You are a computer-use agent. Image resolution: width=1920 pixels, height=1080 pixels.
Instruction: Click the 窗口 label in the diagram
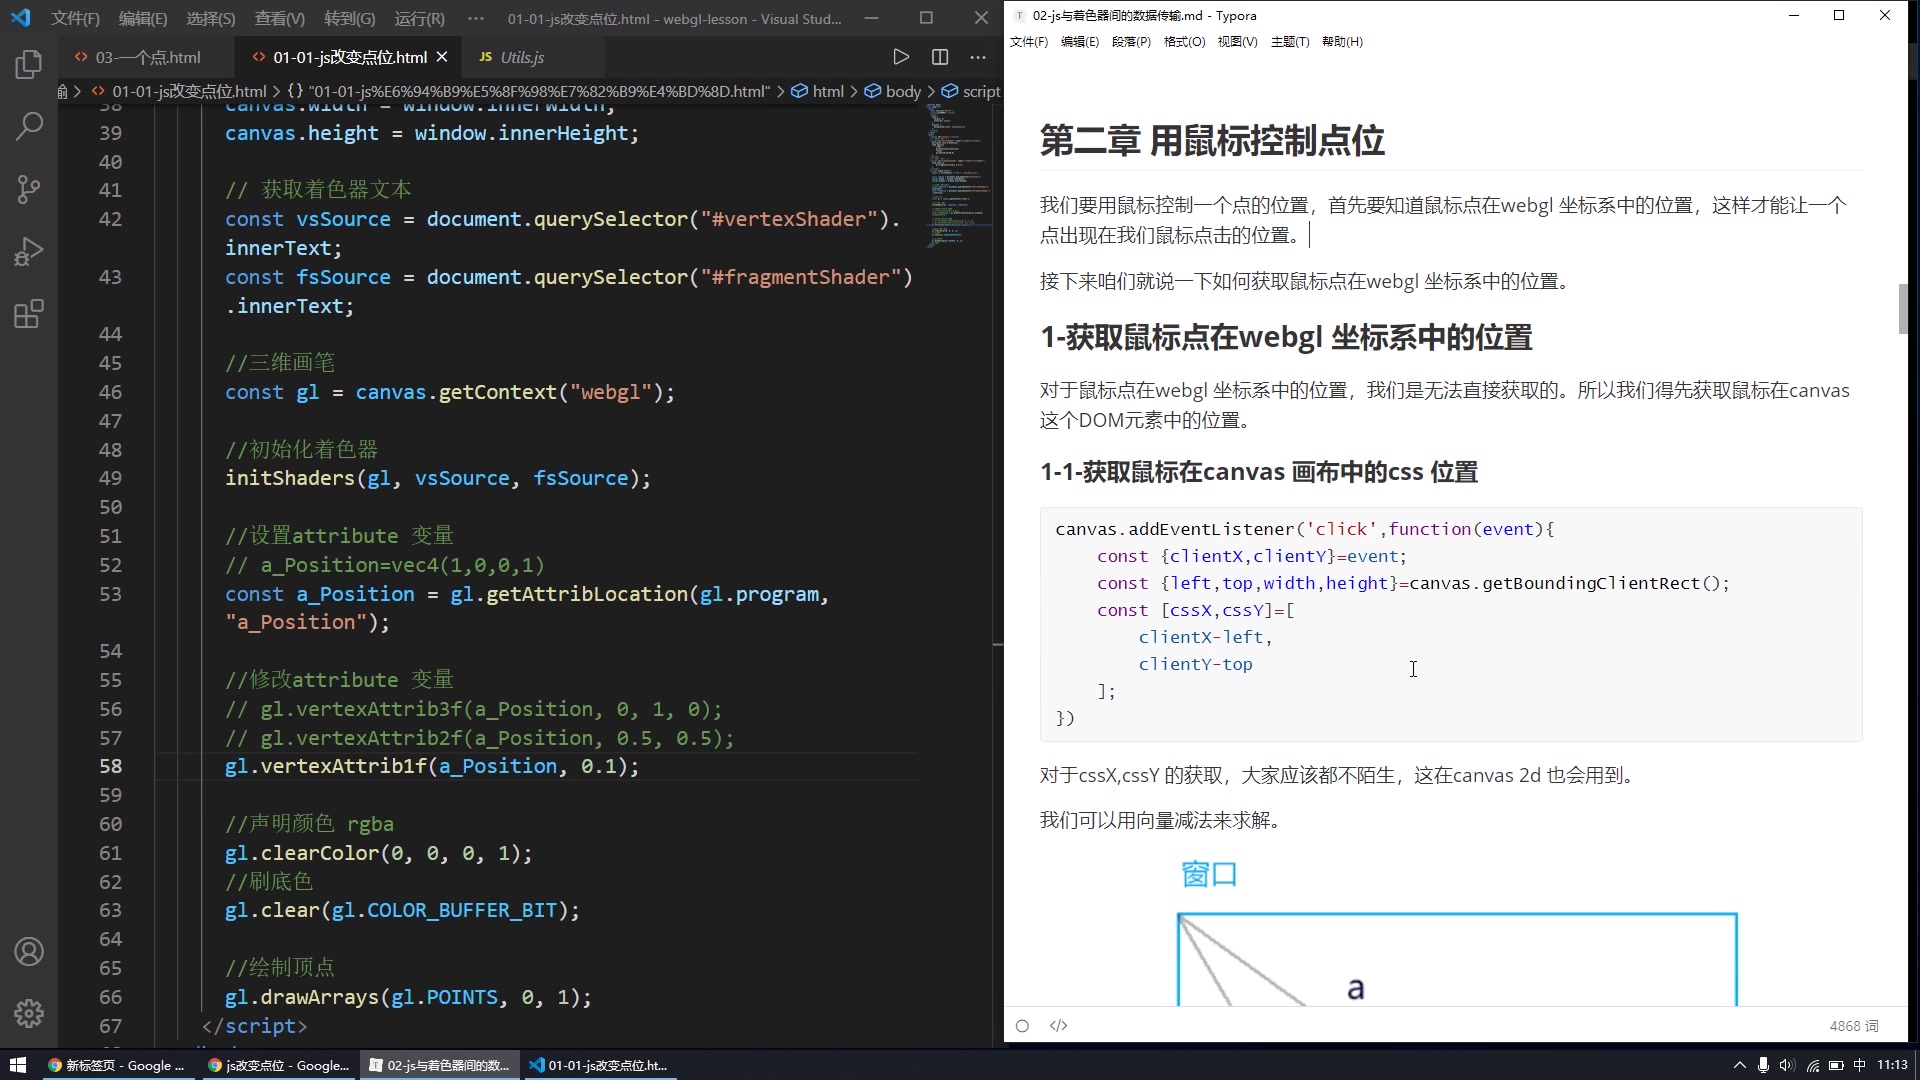coord(1209,874)
